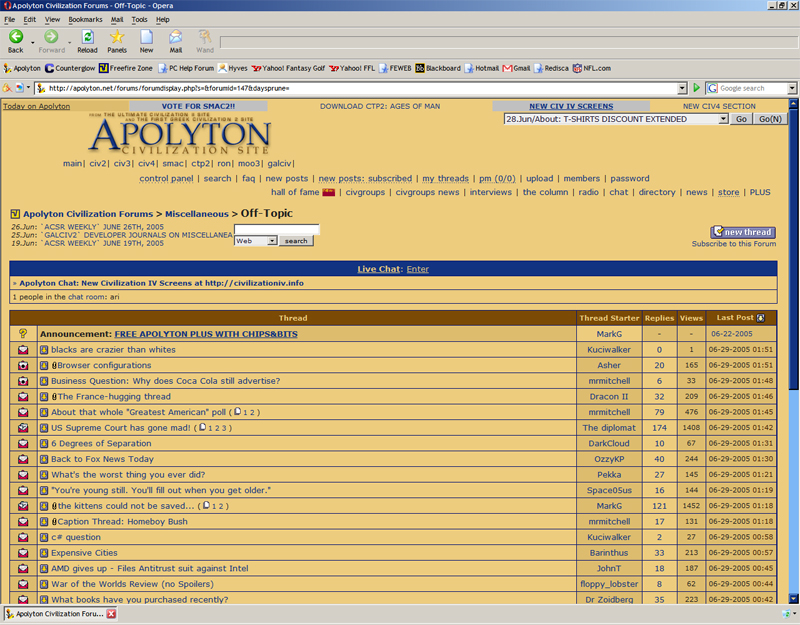
Task: Open the NEW CIV IV SCREENS link
Action: coord(571,106)
